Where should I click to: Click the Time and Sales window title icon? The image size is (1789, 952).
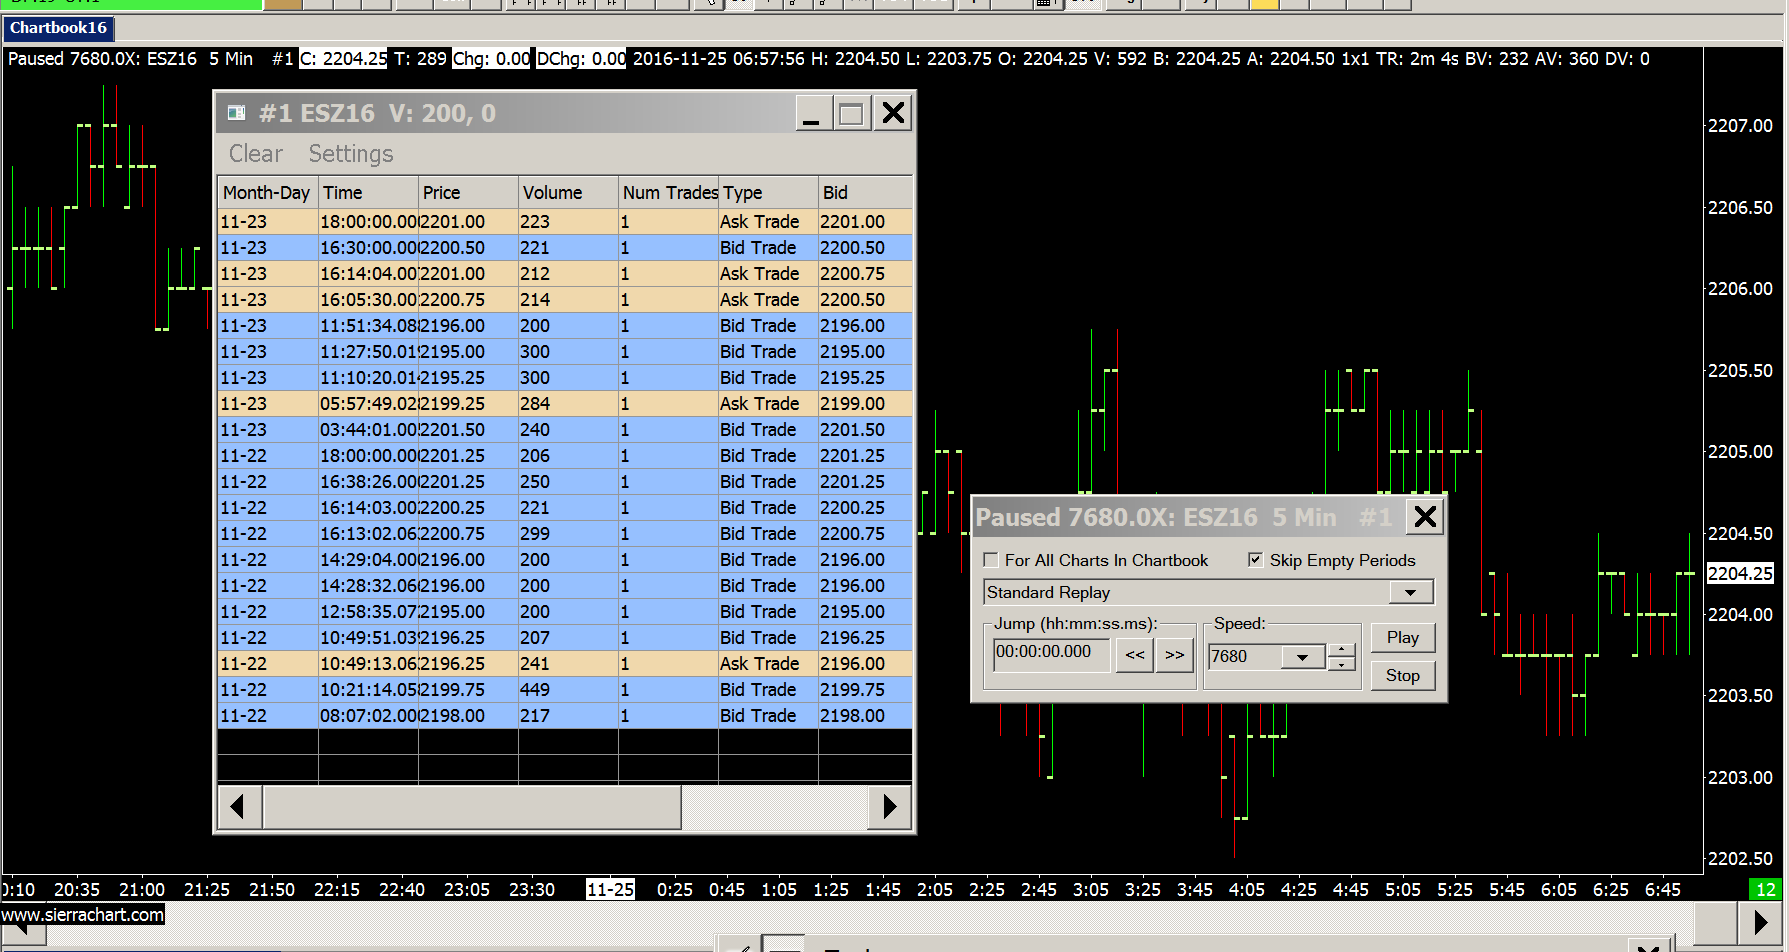point(237,113)
